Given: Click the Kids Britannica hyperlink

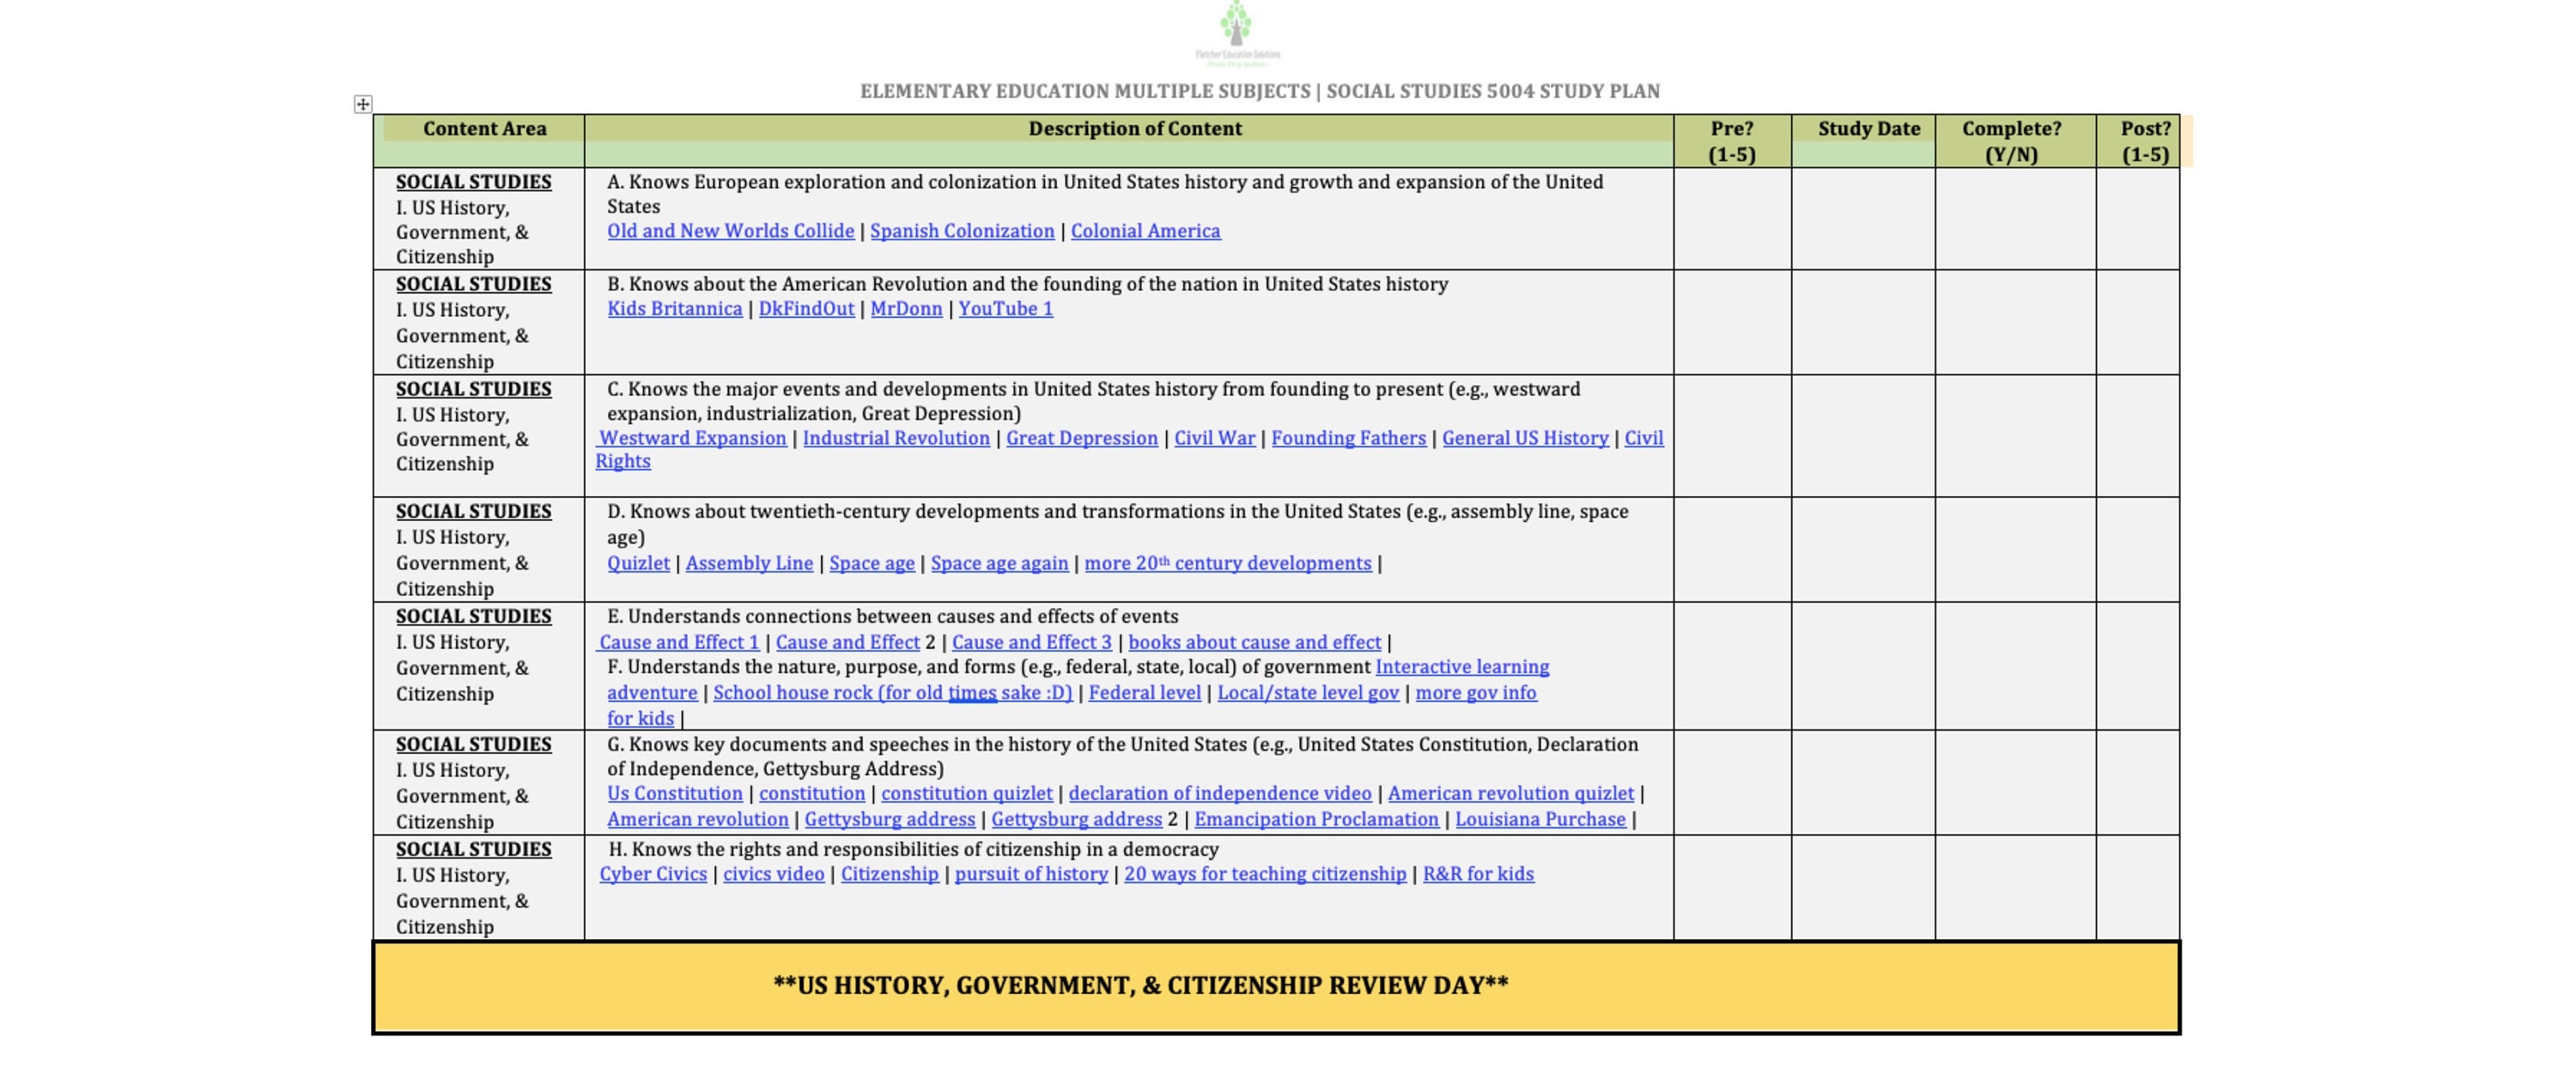Looking at the screenshot, I should 674,309.
